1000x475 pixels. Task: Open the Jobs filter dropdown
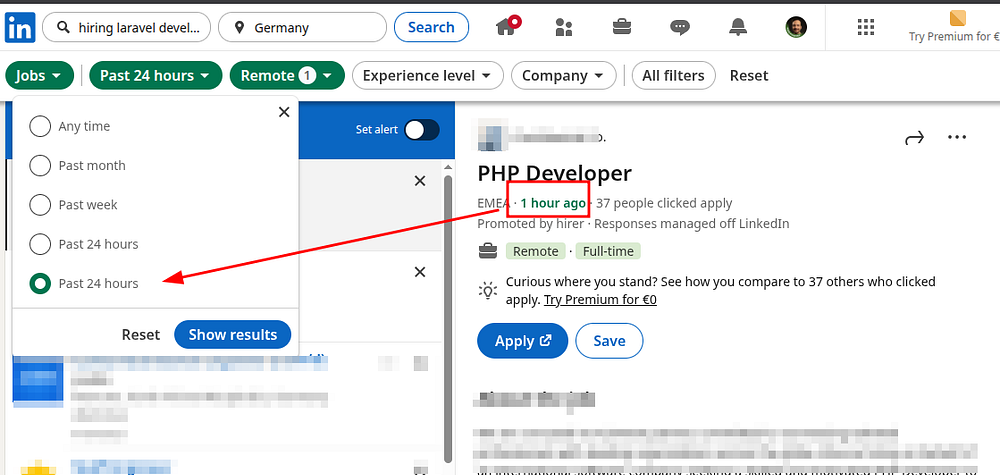(x=40, y=75)
